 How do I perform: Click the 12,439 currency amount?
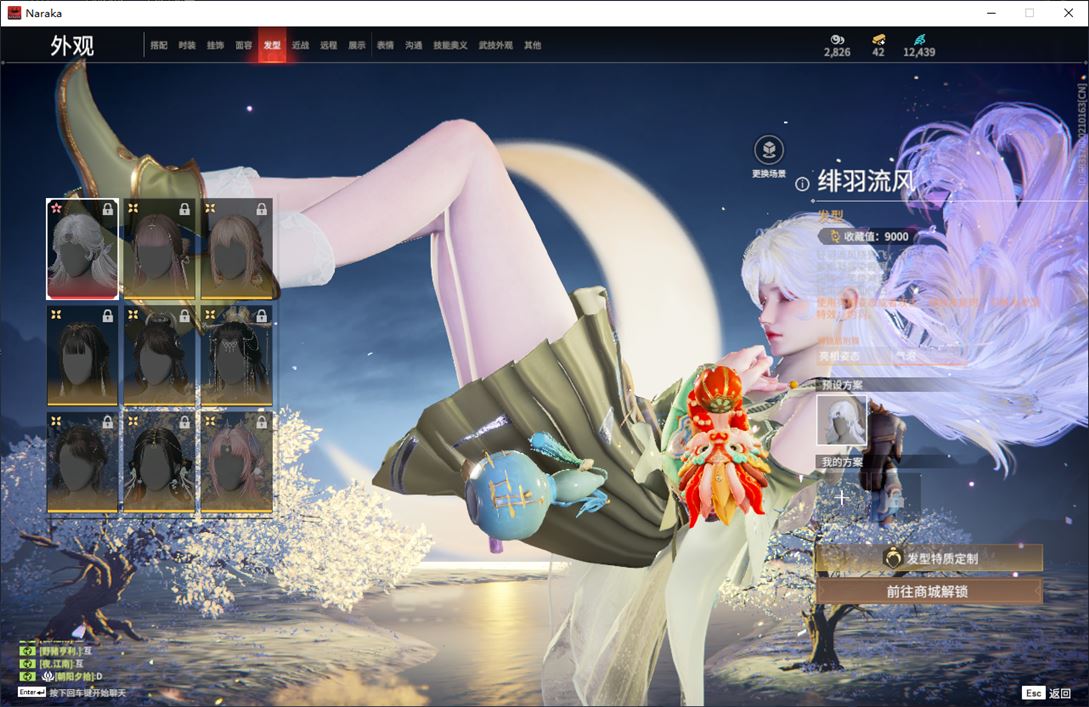click(x=919, y=52)
